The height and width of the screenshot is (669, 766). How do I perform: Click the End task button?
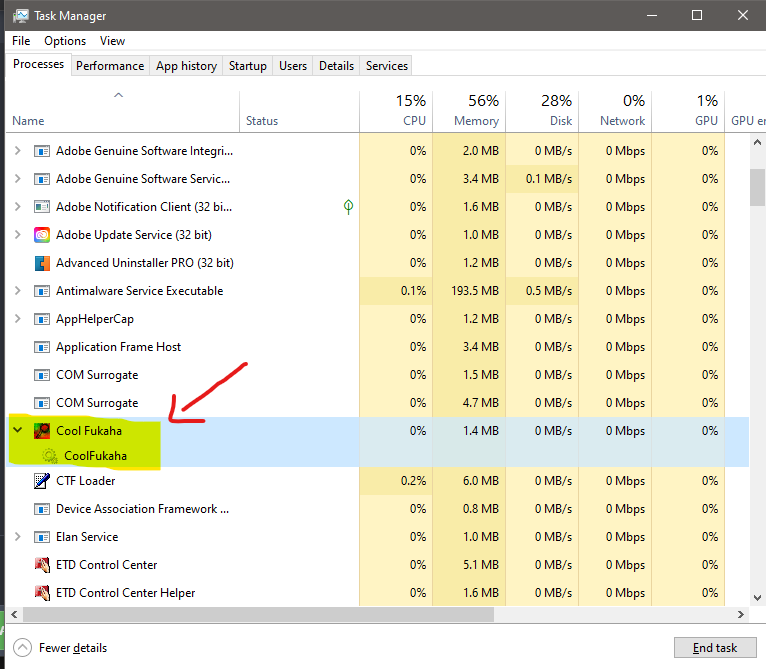coord(715,648)
